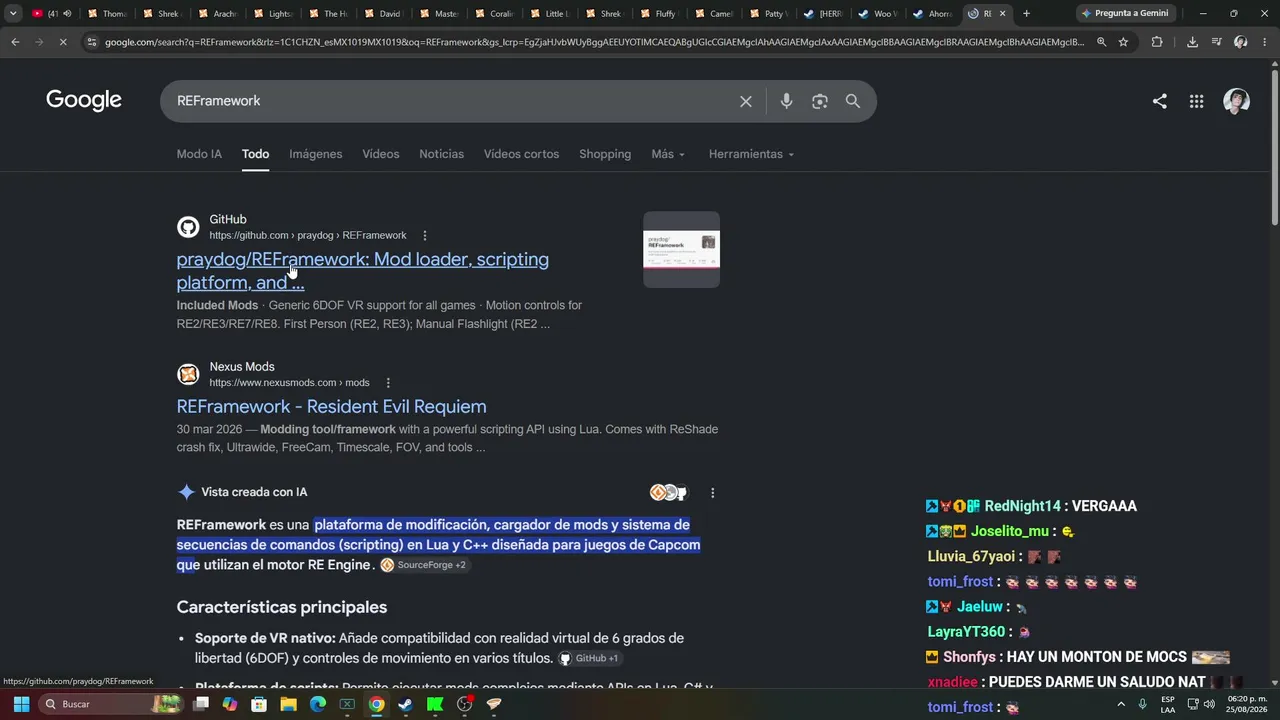The width and height of the screenshot is (1280, 720).
Task: Open Chrome downloads
Action: point(1192,42)
